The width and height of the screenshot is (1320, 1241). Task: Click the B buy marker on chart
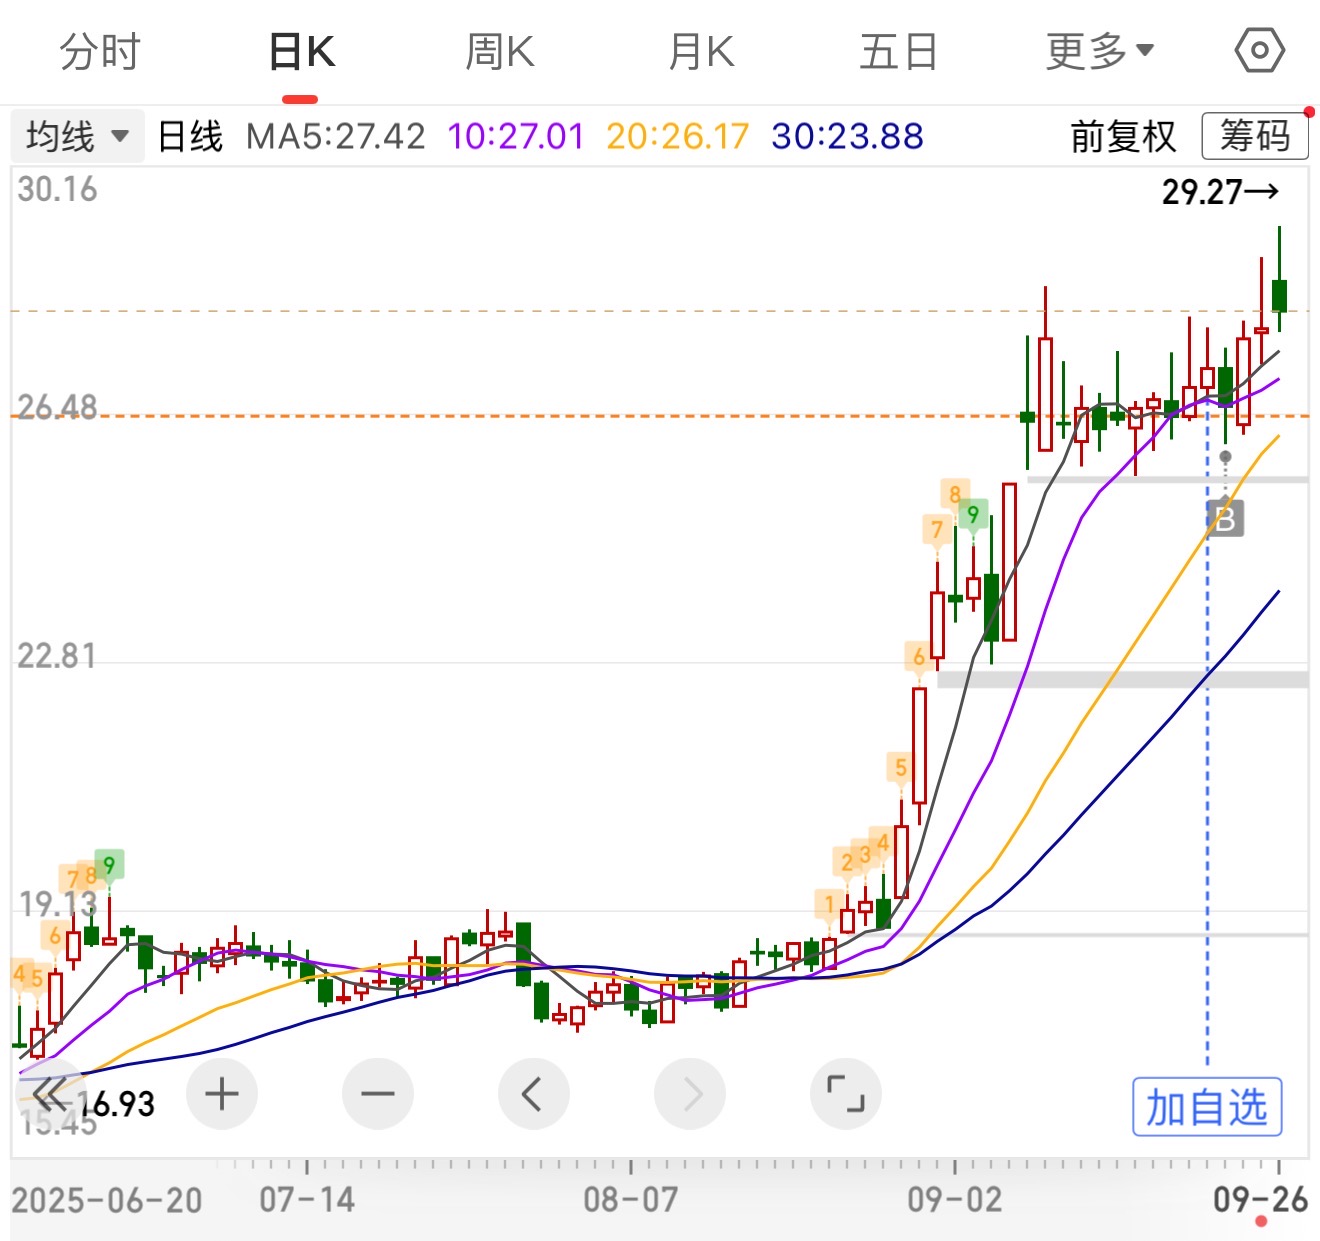tap(1225, 518)
